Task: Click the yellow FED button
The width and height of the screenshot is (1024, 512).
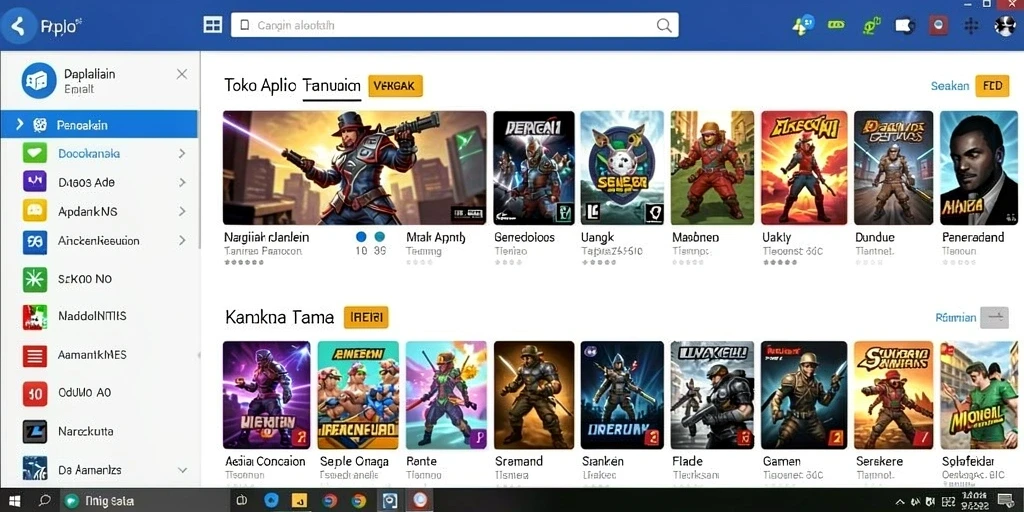Action: (992, 86)
